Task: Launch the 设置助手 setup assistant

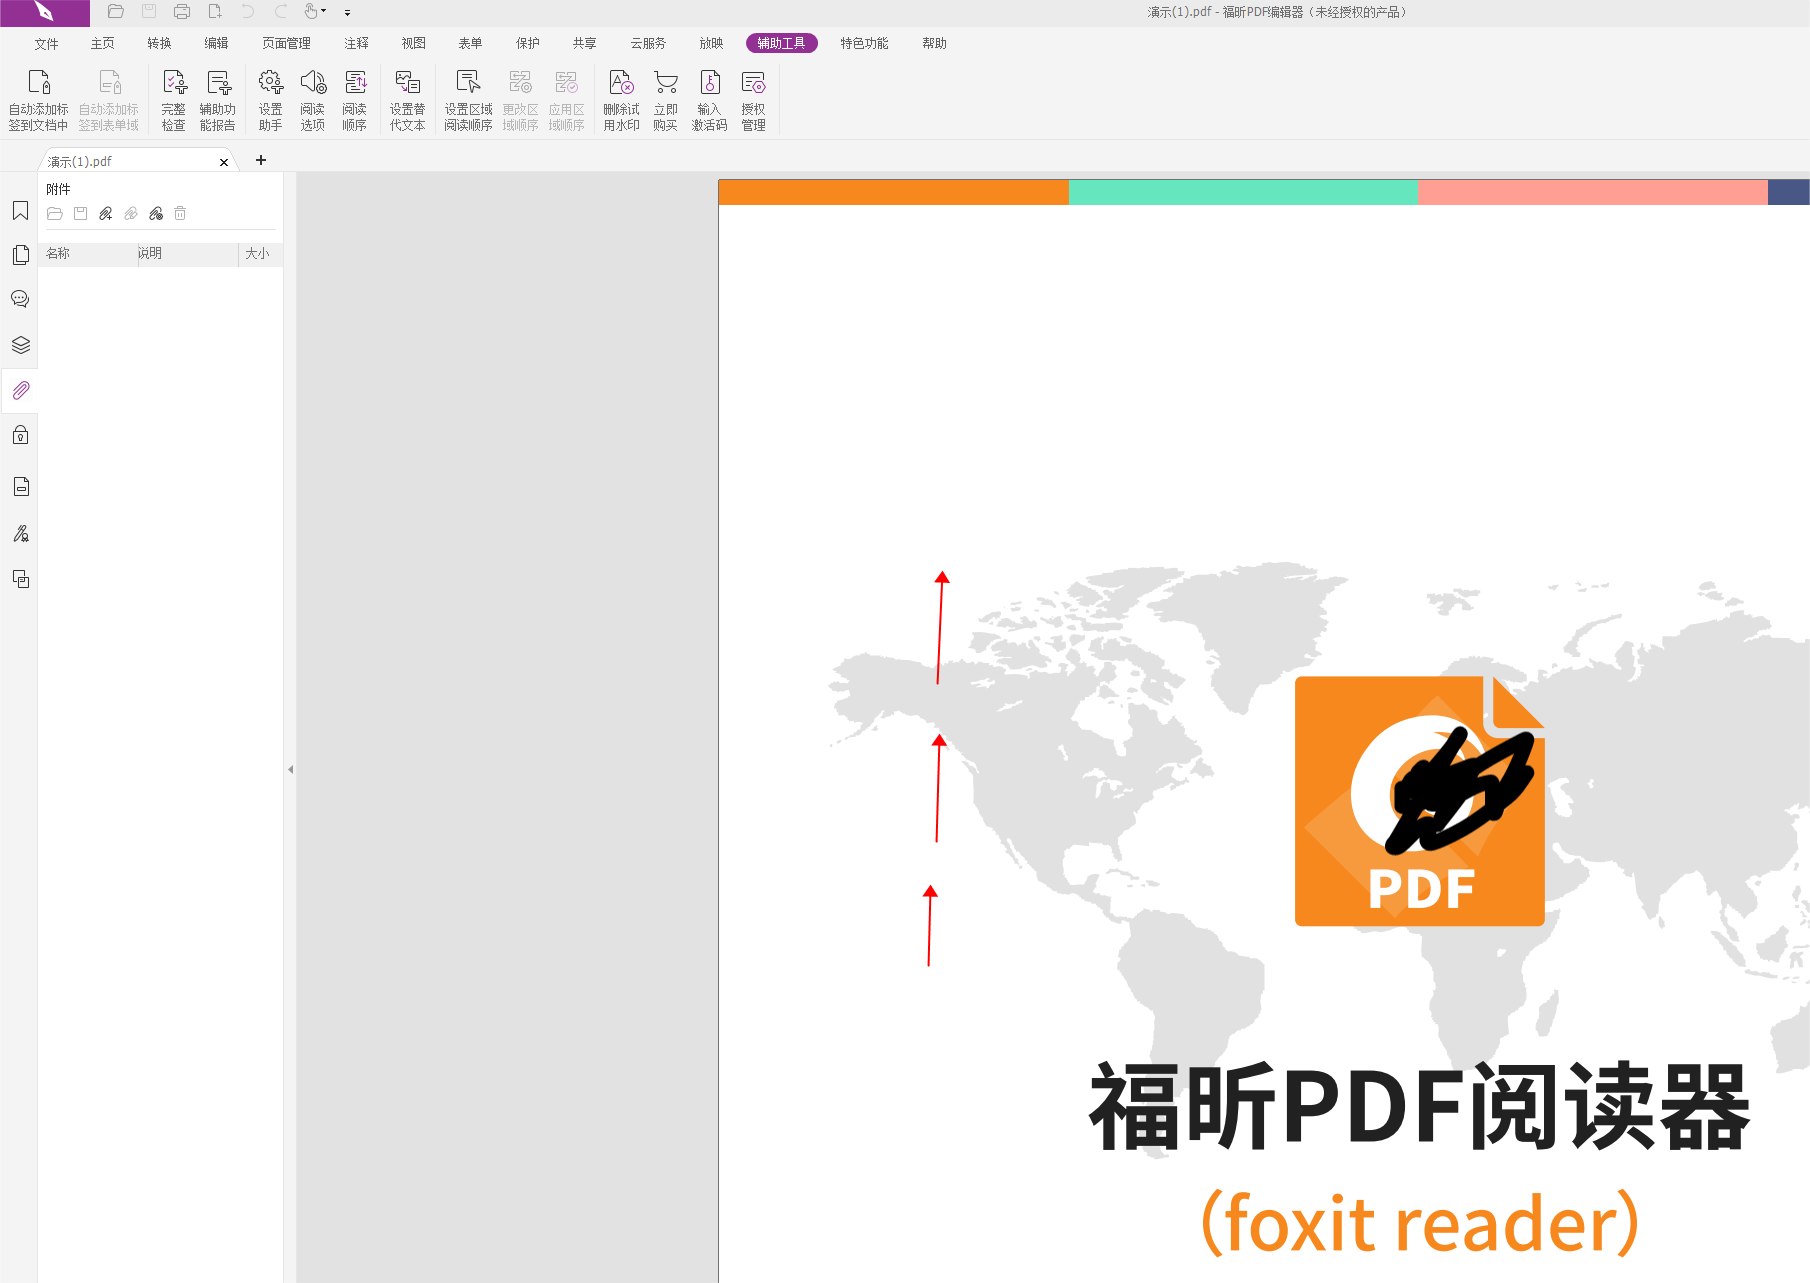Action: [x=269, y=98]
